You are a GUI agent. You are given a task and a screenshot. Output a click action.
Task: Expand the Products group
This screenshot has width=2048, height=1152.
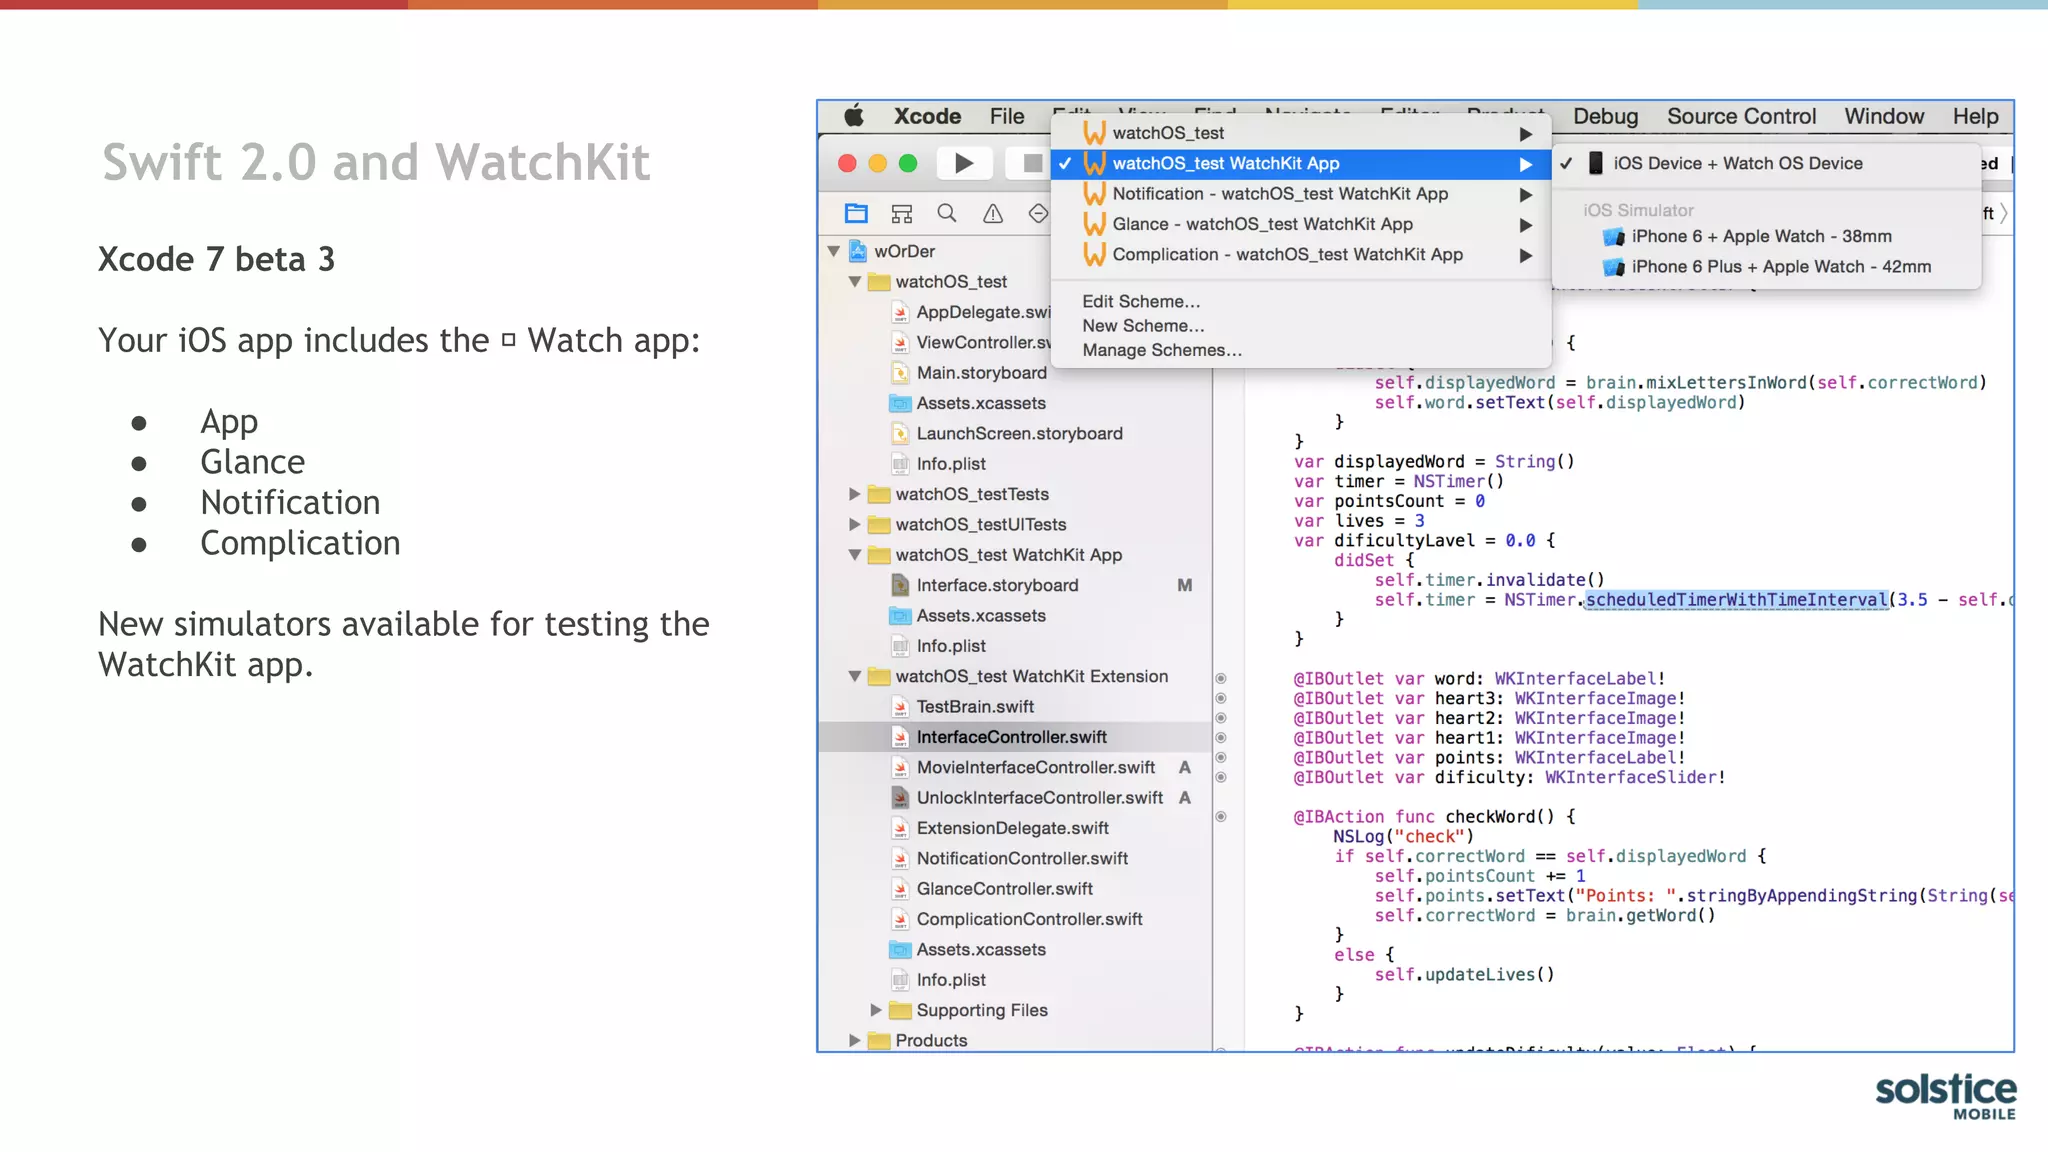[x=855, y=1040]
